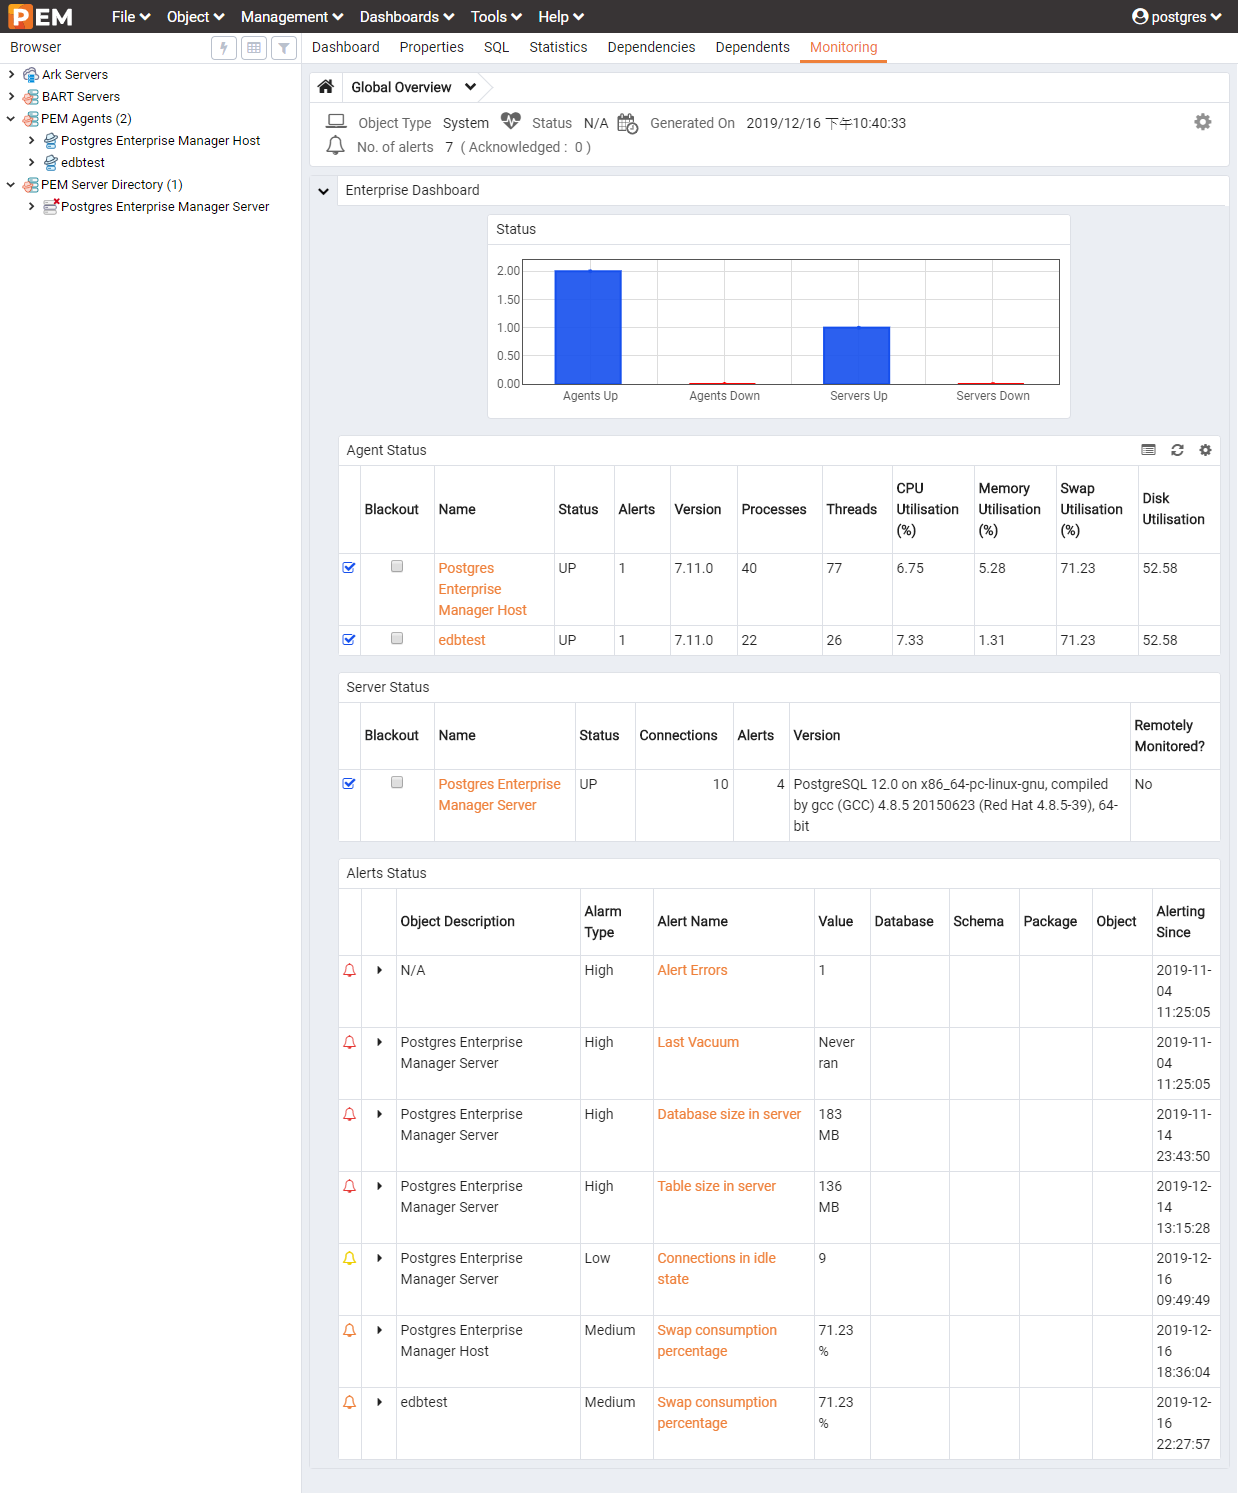This screenshot has height=1493, width=1238.
Task: Click the Agent Status table view icon
Action: (1149, 450)
